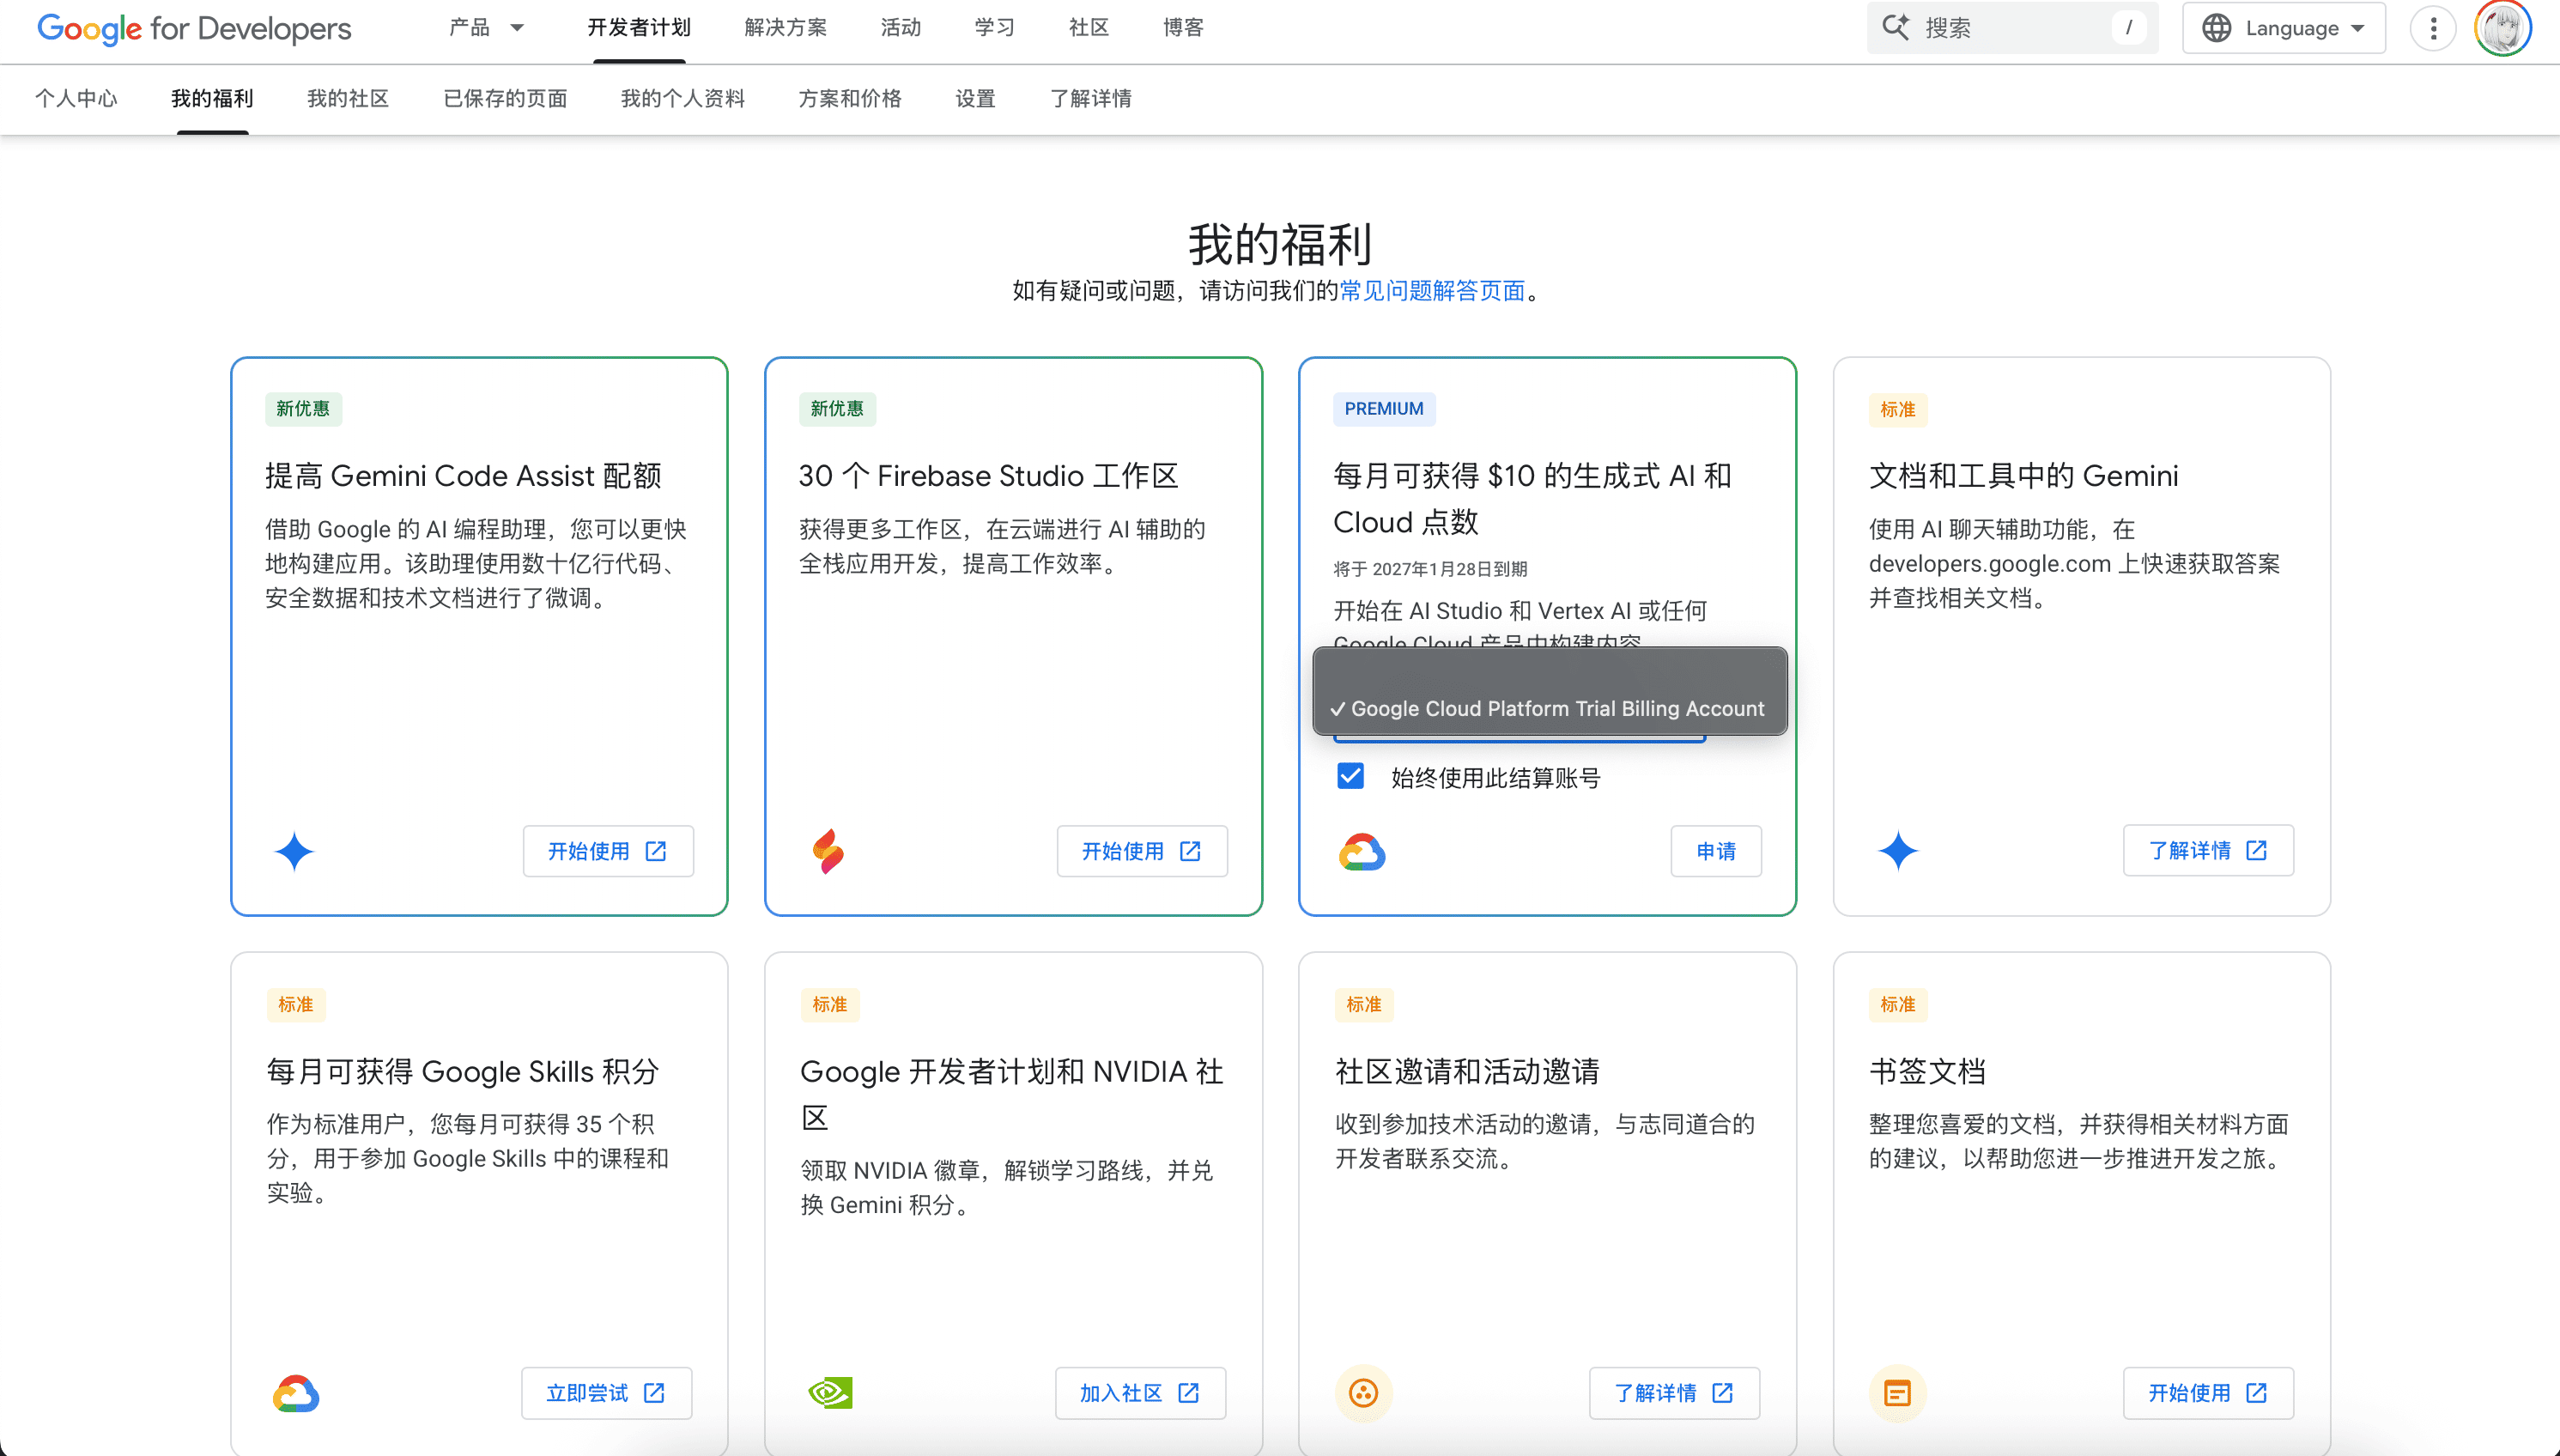
Task: Click the 将于 2027年1月28日到期 text
Action: pos(1430,569)
